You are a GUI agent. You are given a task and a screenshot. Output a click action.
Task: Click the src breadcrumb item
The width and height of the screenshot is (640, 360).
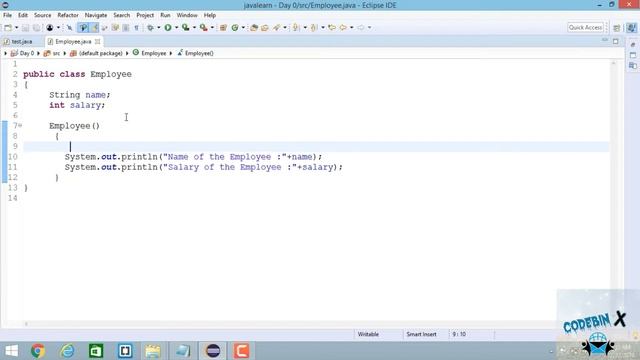(52, 53)
